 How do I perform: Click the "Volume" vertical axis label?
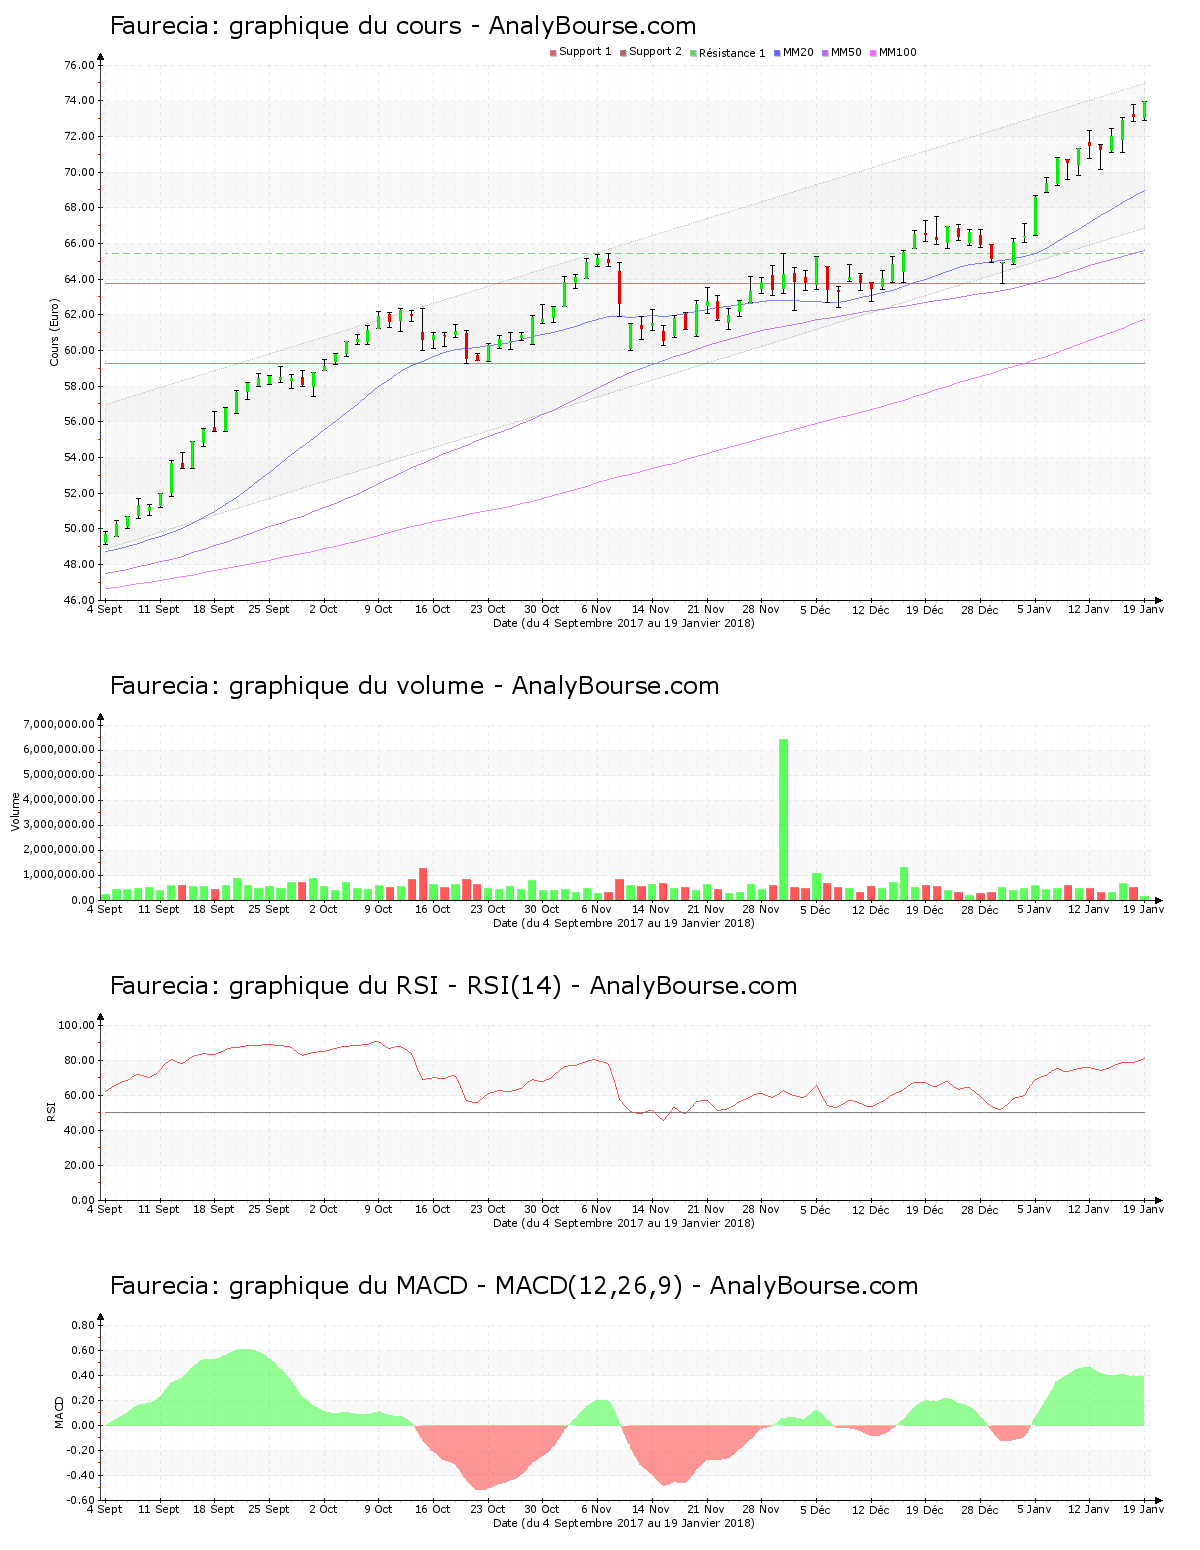pyautogui.click(x=15, y=812)
